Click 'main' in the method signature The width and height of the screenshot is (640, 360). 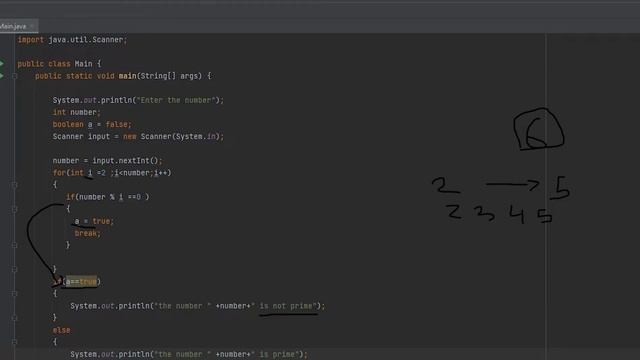pos(127,76)
